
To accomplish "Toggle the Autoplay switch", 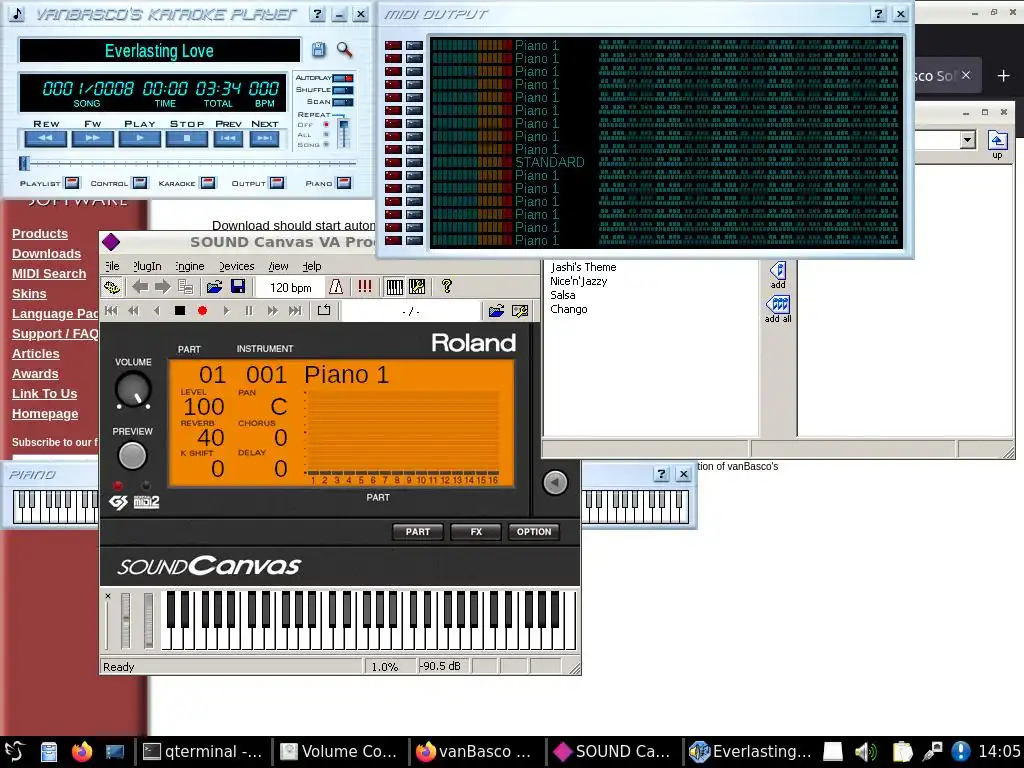I will 343,78.
